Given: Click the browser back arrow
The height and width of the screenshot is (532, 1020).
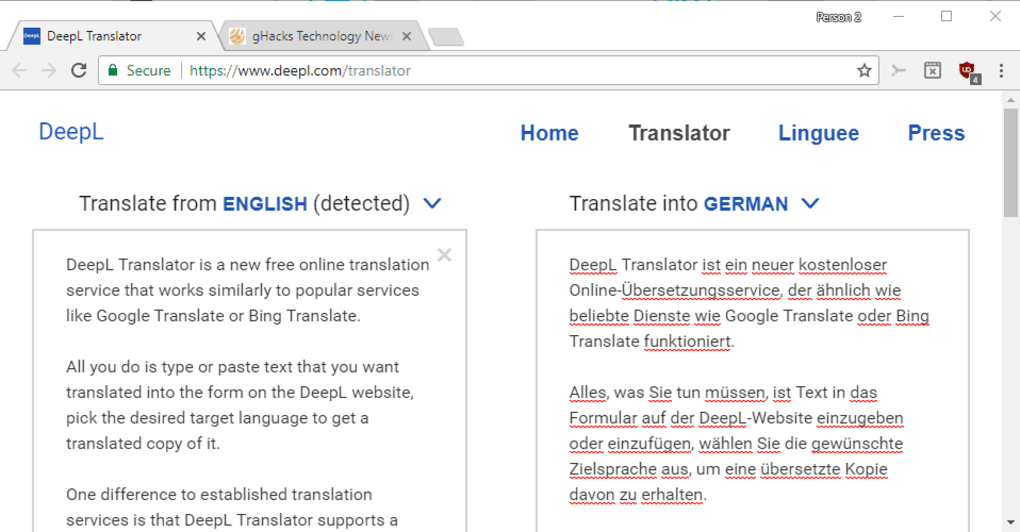Looking at the screenshot, I should tap(20, 71).
